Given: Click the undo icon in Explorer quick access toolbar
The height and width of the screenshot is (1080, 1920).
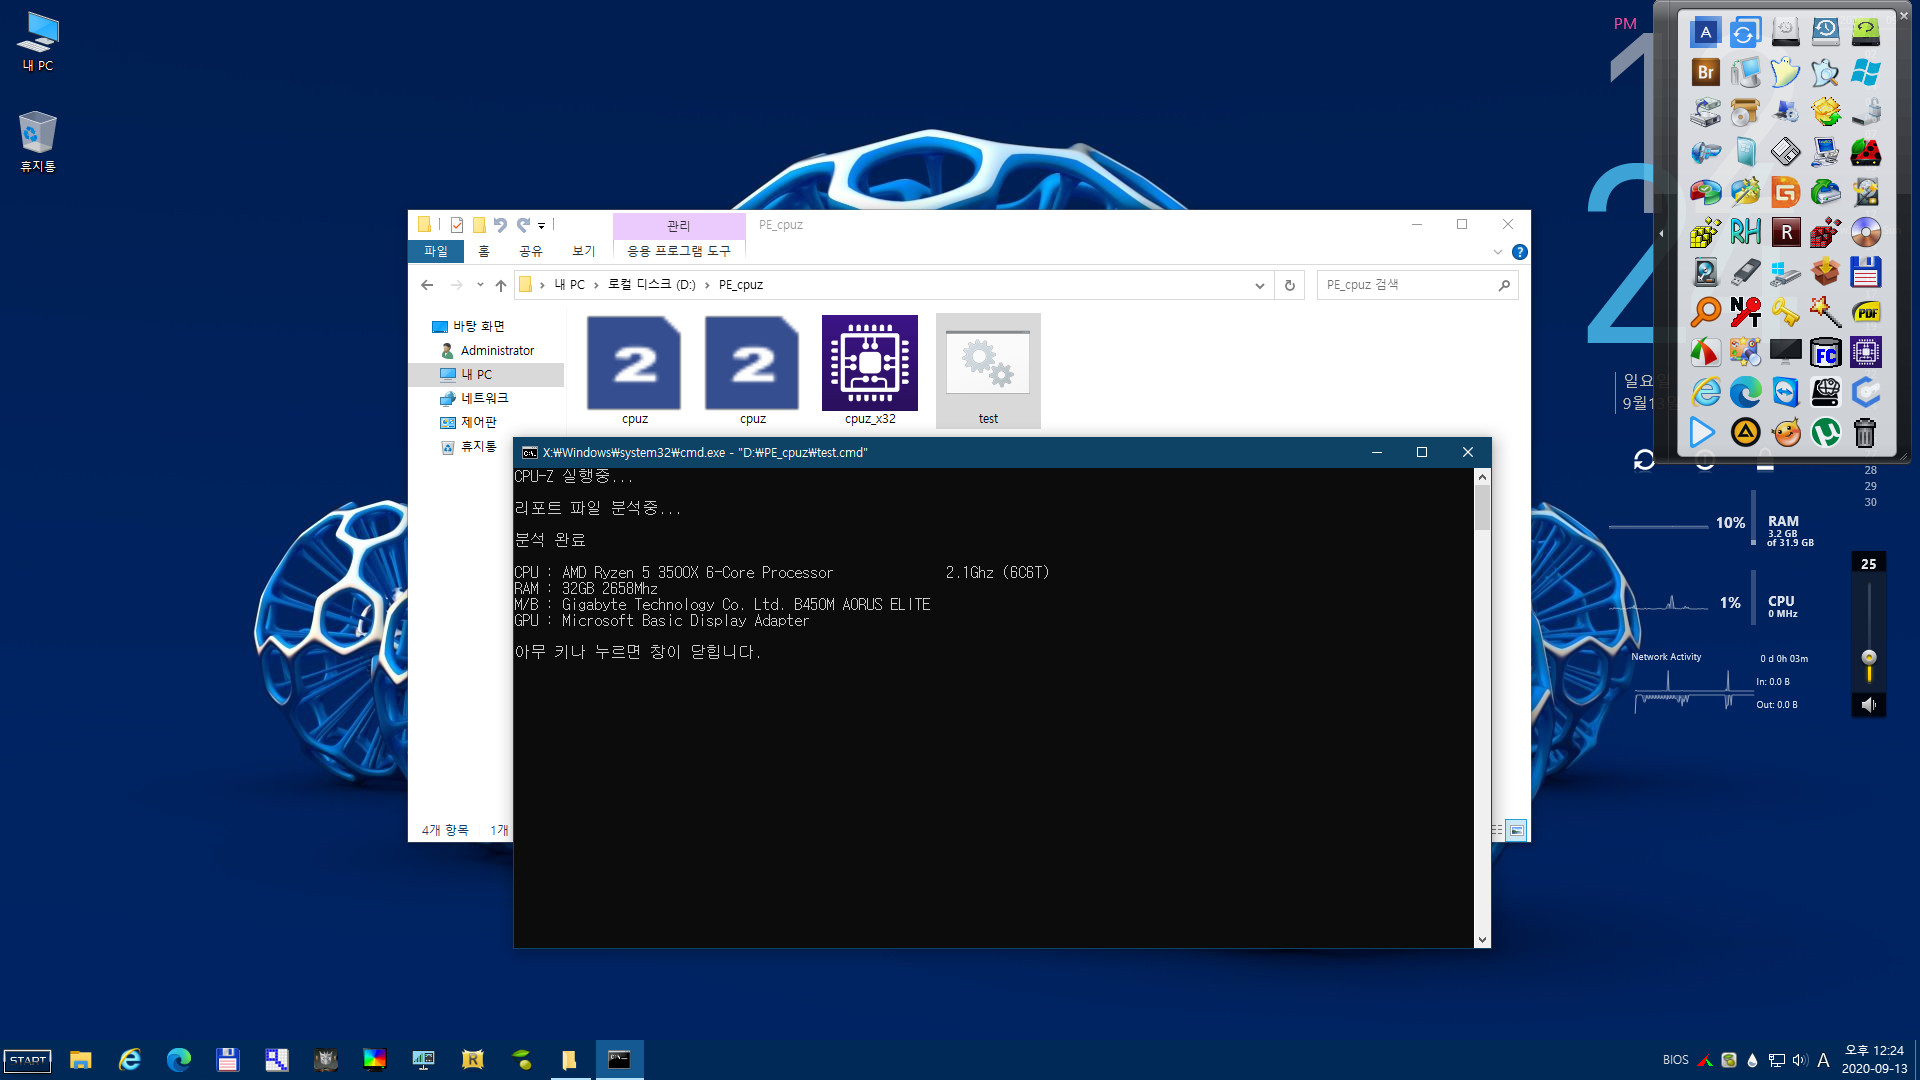Looking at the screenshot, I should [x=500, y=225].
